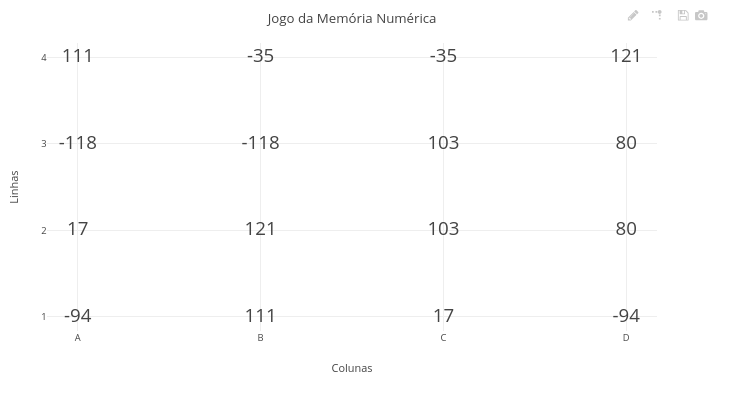Select card -35 in column B row 4
Viewport: 734px width, 407px height.
pyautogui.click(x=260, y=56)
